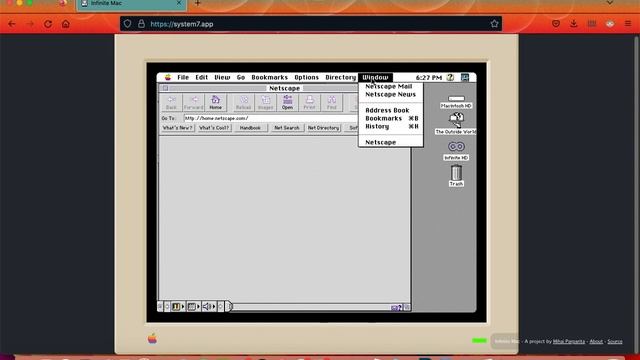The image size is (640, 360).
Task: Click the What's Cool? directory button
Action: point(214,128)
